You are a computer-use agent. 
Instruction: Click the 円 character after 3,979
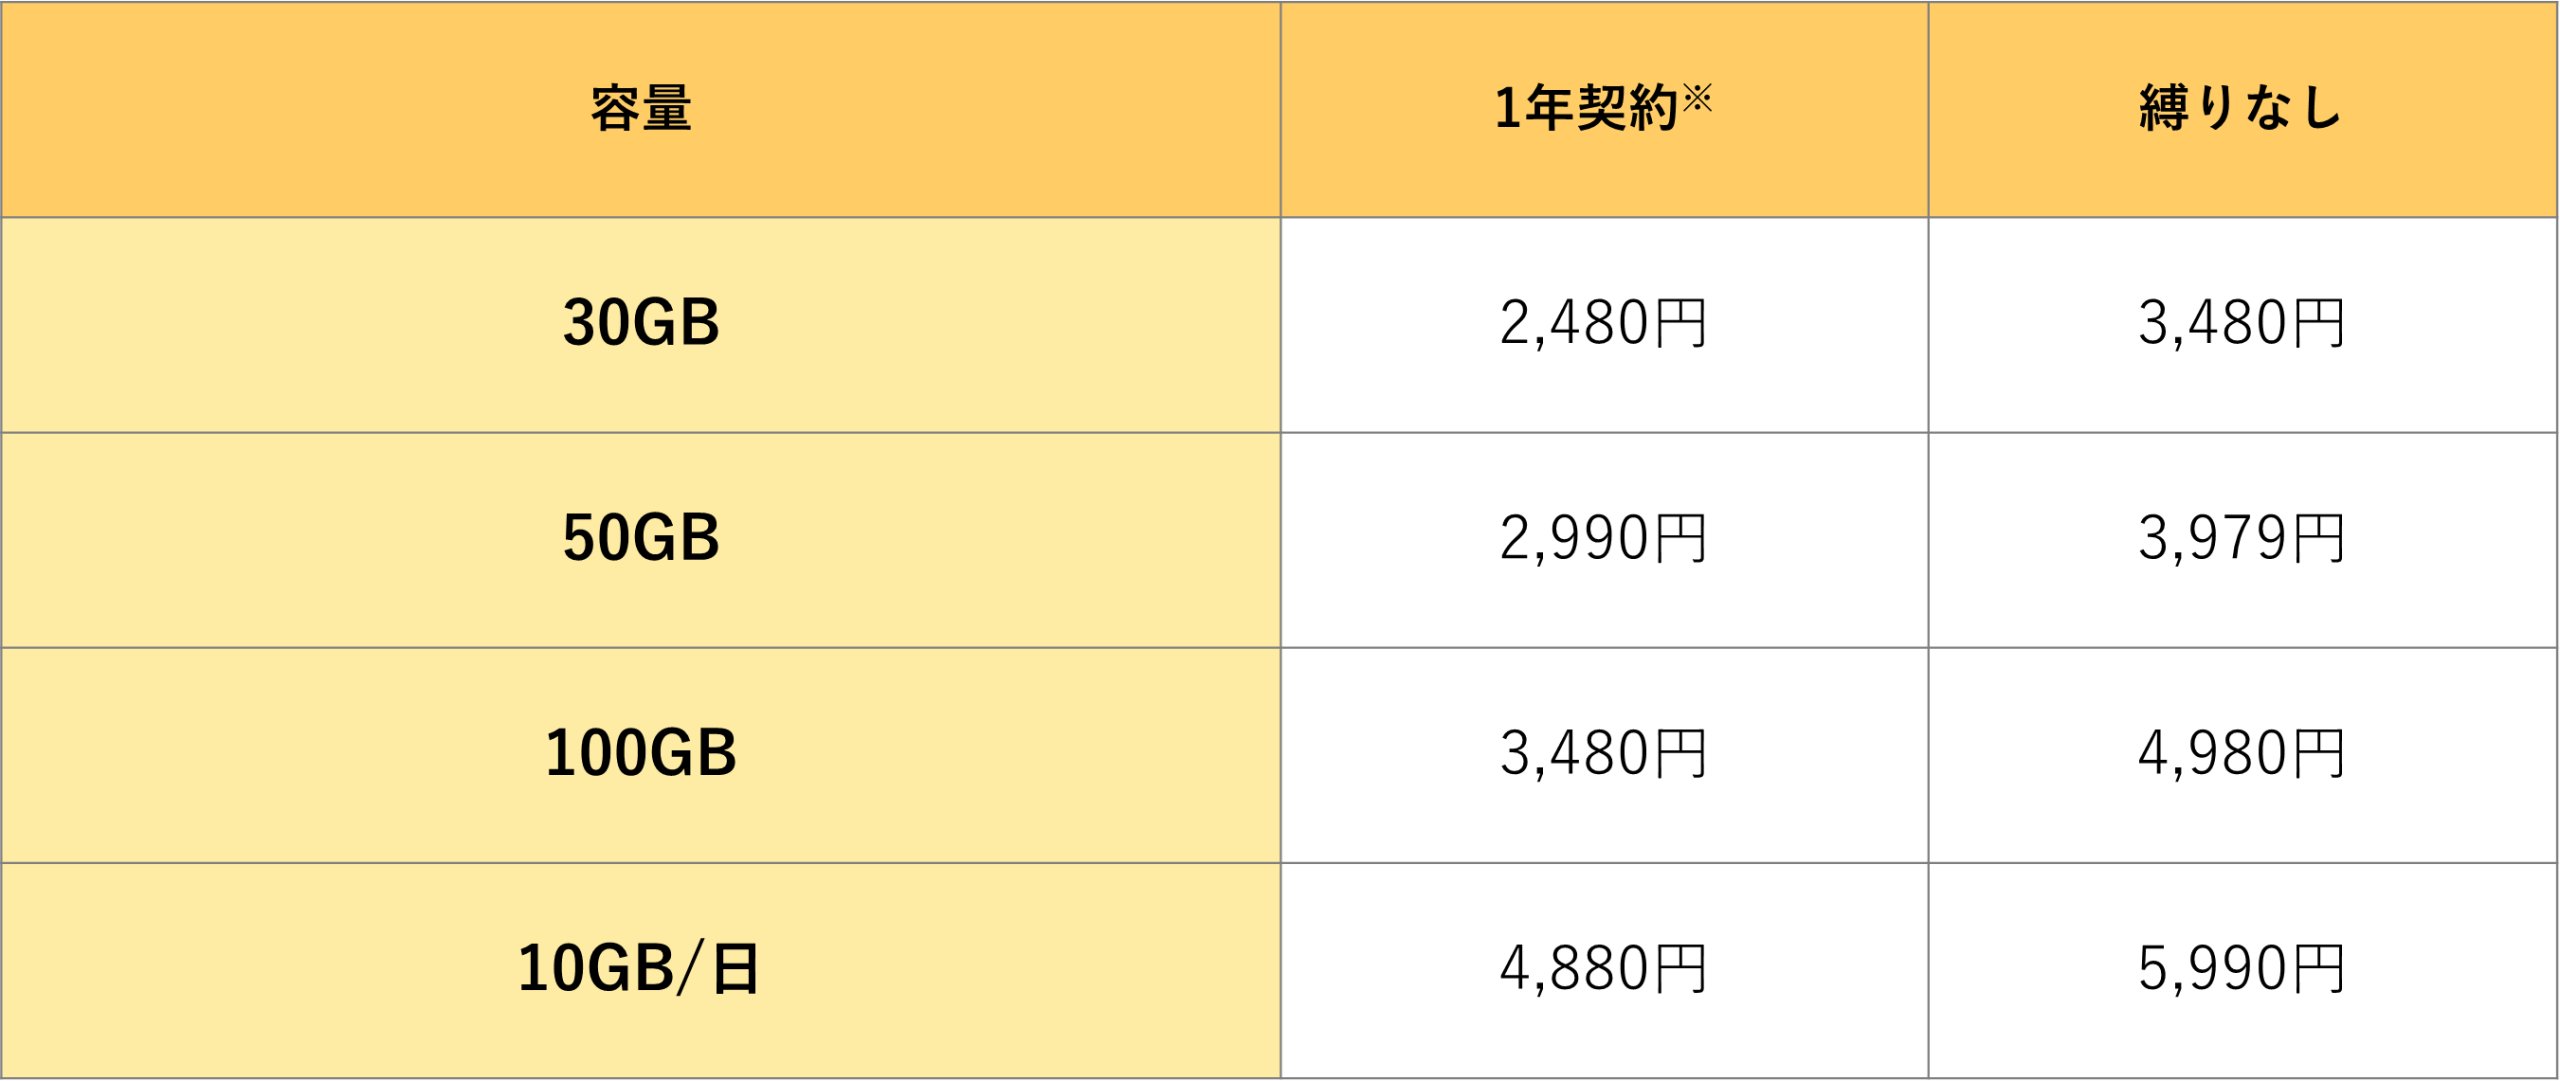[2319, 539]
